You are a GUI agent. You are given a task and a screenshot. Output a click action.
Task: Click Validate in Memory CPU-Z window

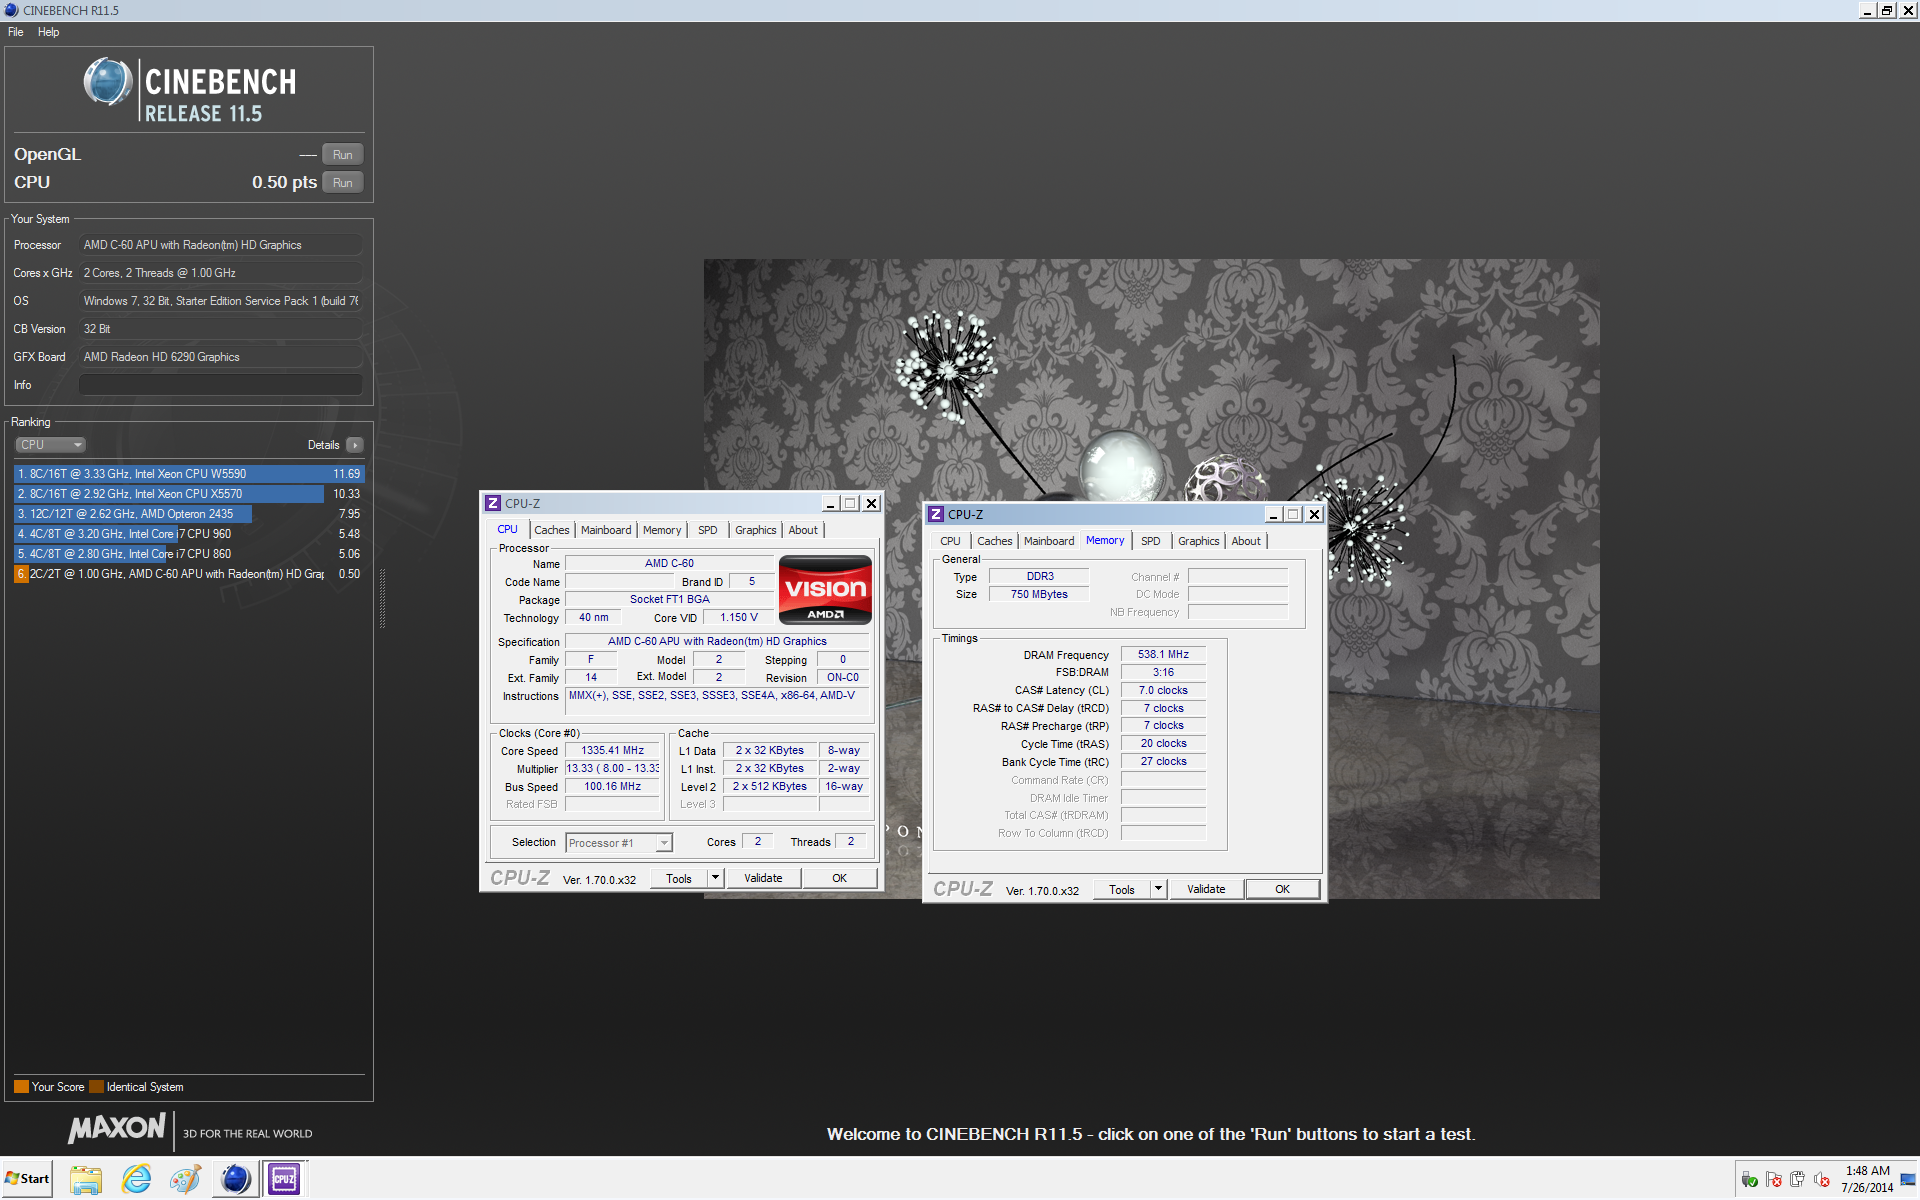pyautogui.click(x=1206, y=889)
